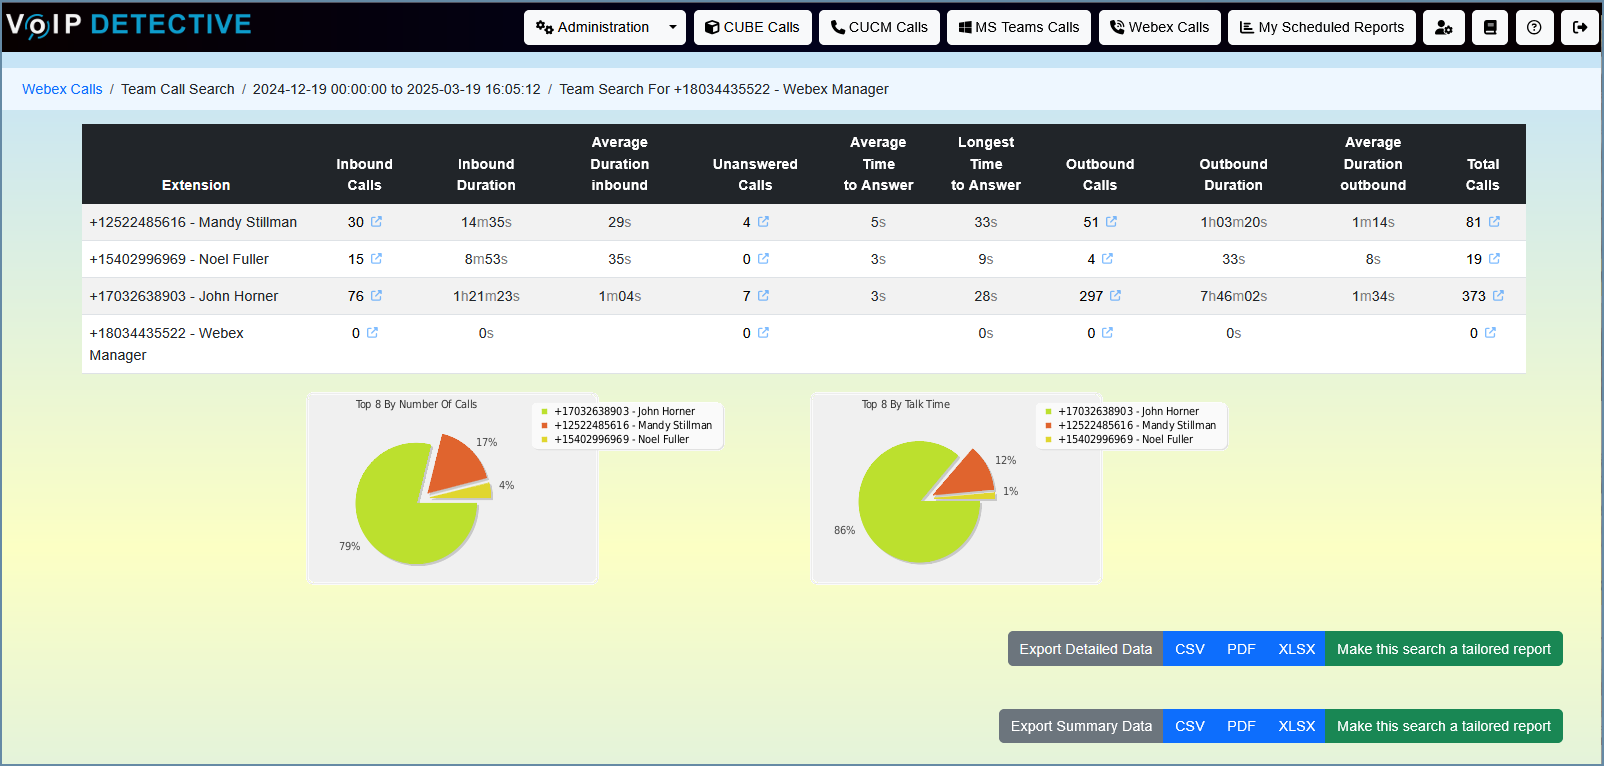Image resolution: width=1604 pixels, height=766 pixels.
Task: Open Webex Manager inbound calls link icon
Action: [372, 333]
